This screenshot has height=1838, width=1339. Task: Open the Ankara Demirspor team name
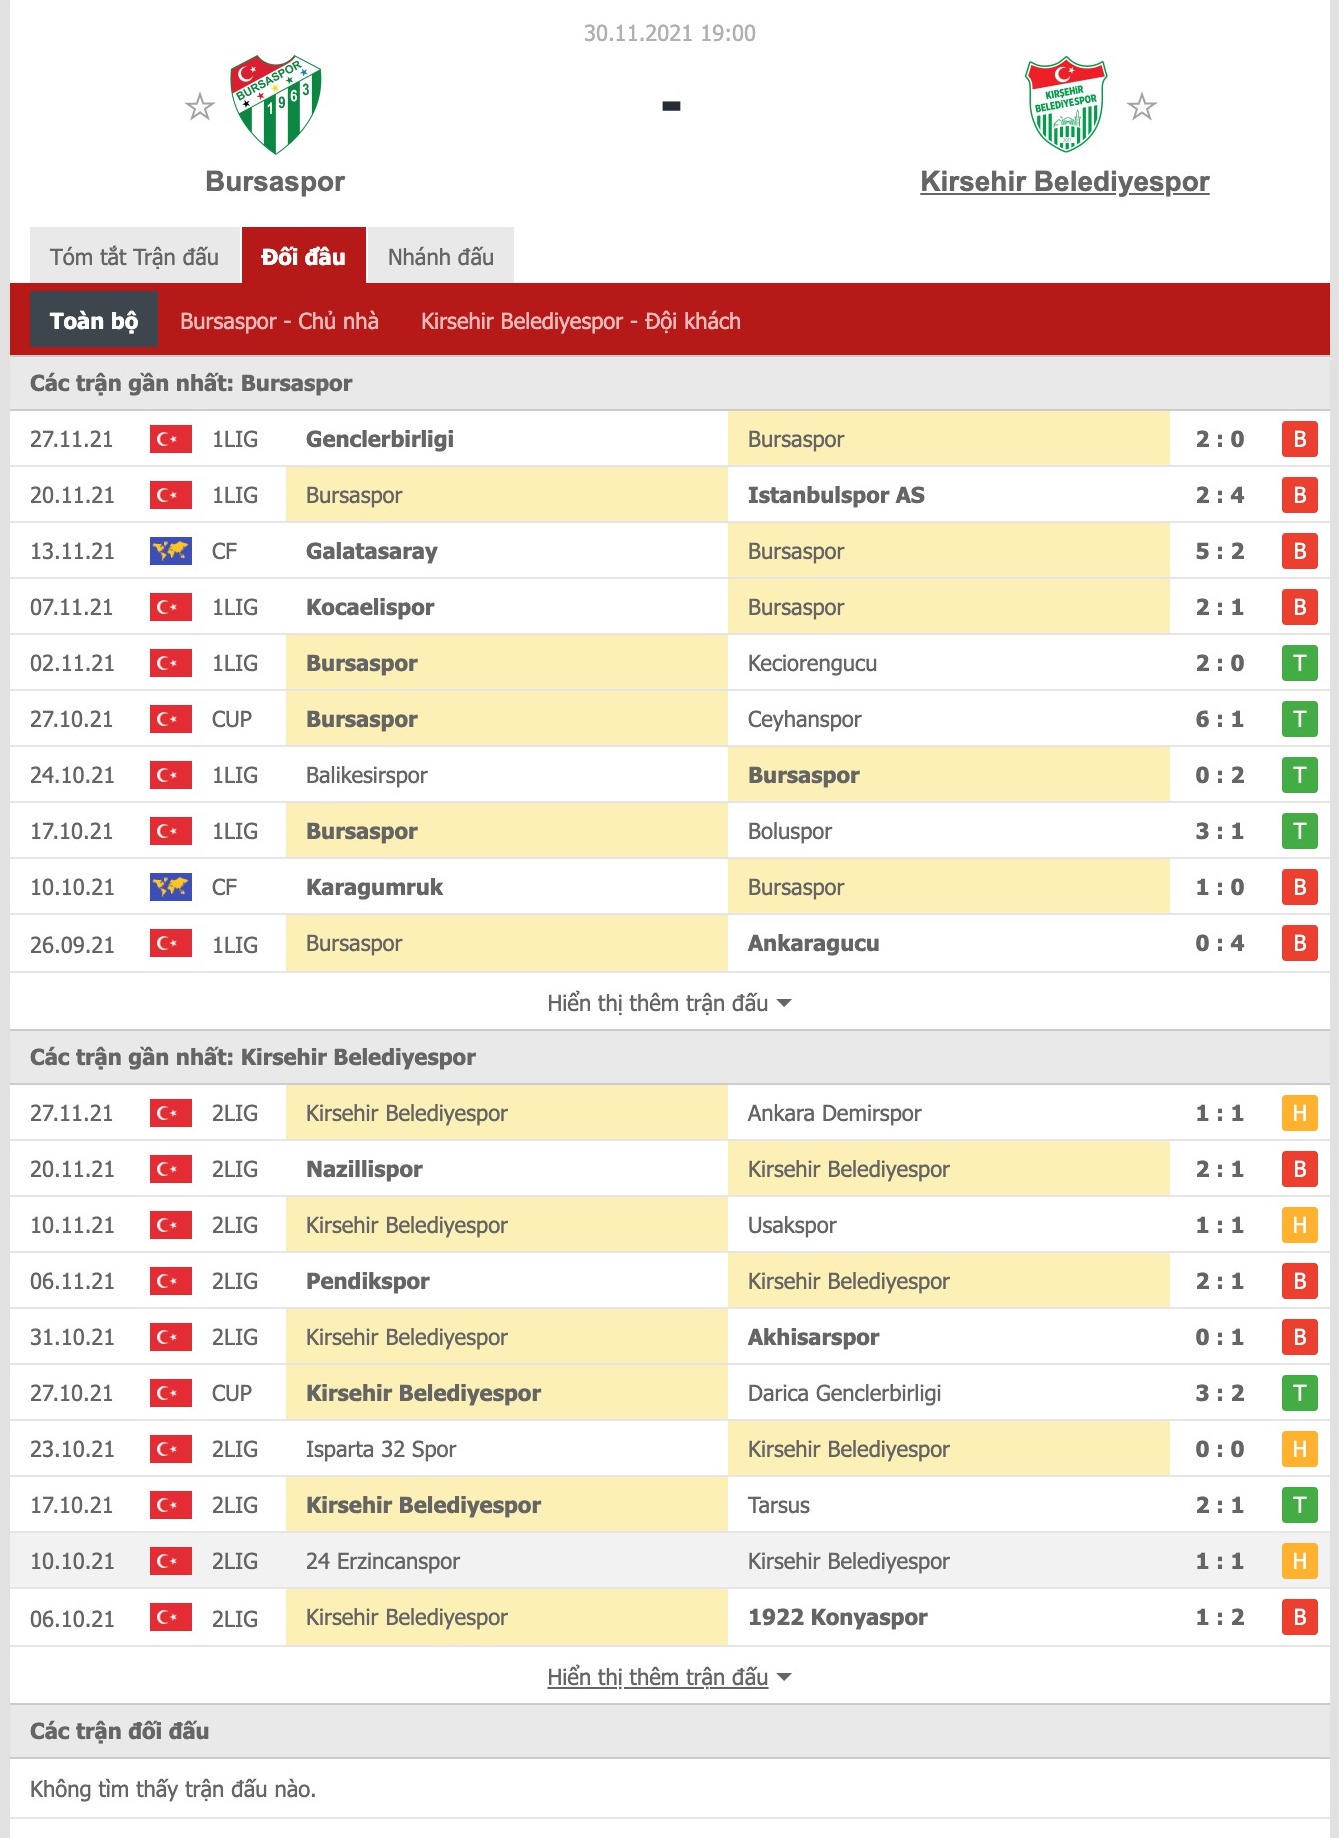834,1113
